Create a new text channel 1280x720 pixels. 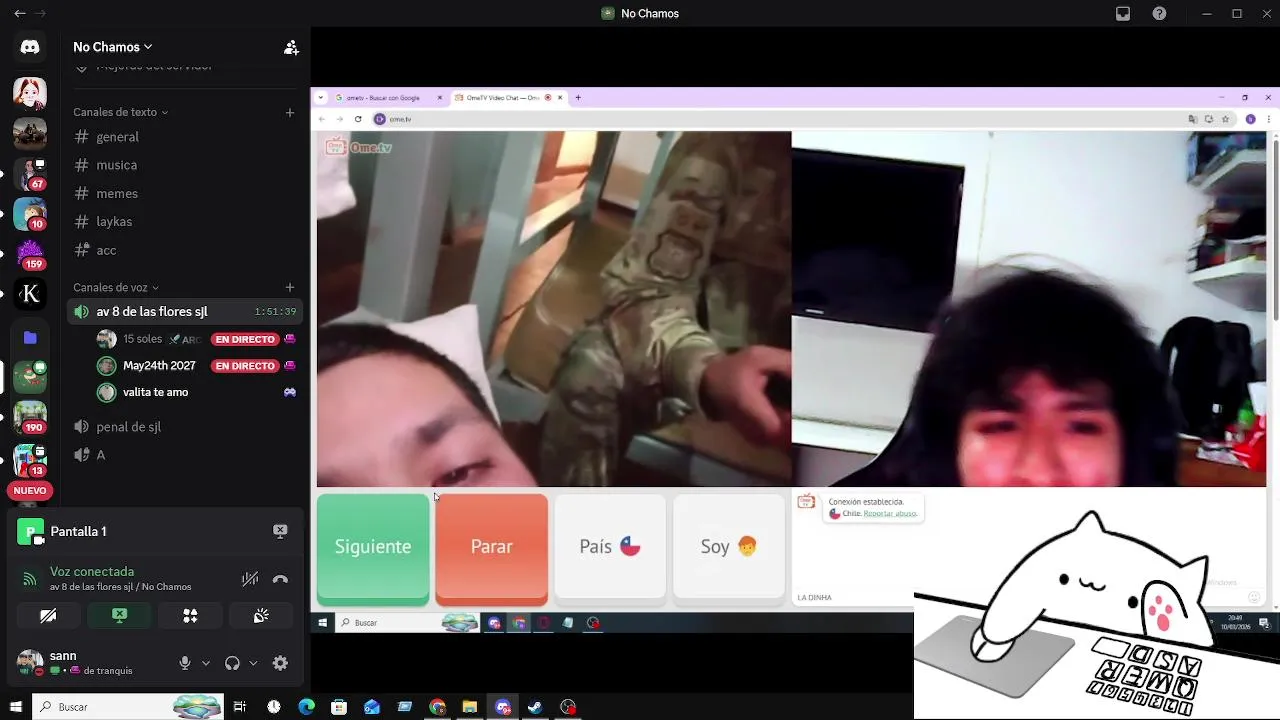tap(290, 112)
